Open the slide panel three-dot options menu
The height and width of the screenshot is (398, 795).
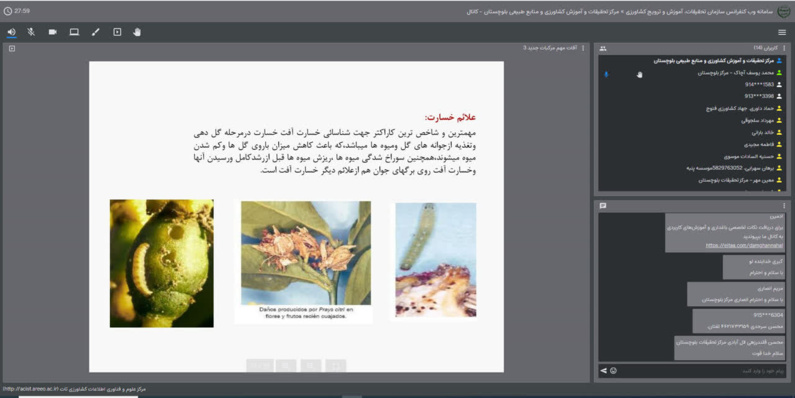click(x=583, y=48)
